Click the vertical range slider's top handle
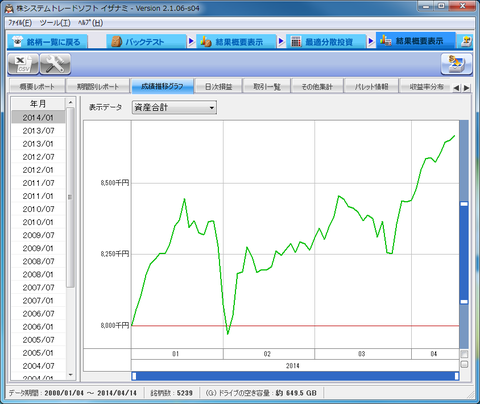The image size is (480, 404). [464, 204]
